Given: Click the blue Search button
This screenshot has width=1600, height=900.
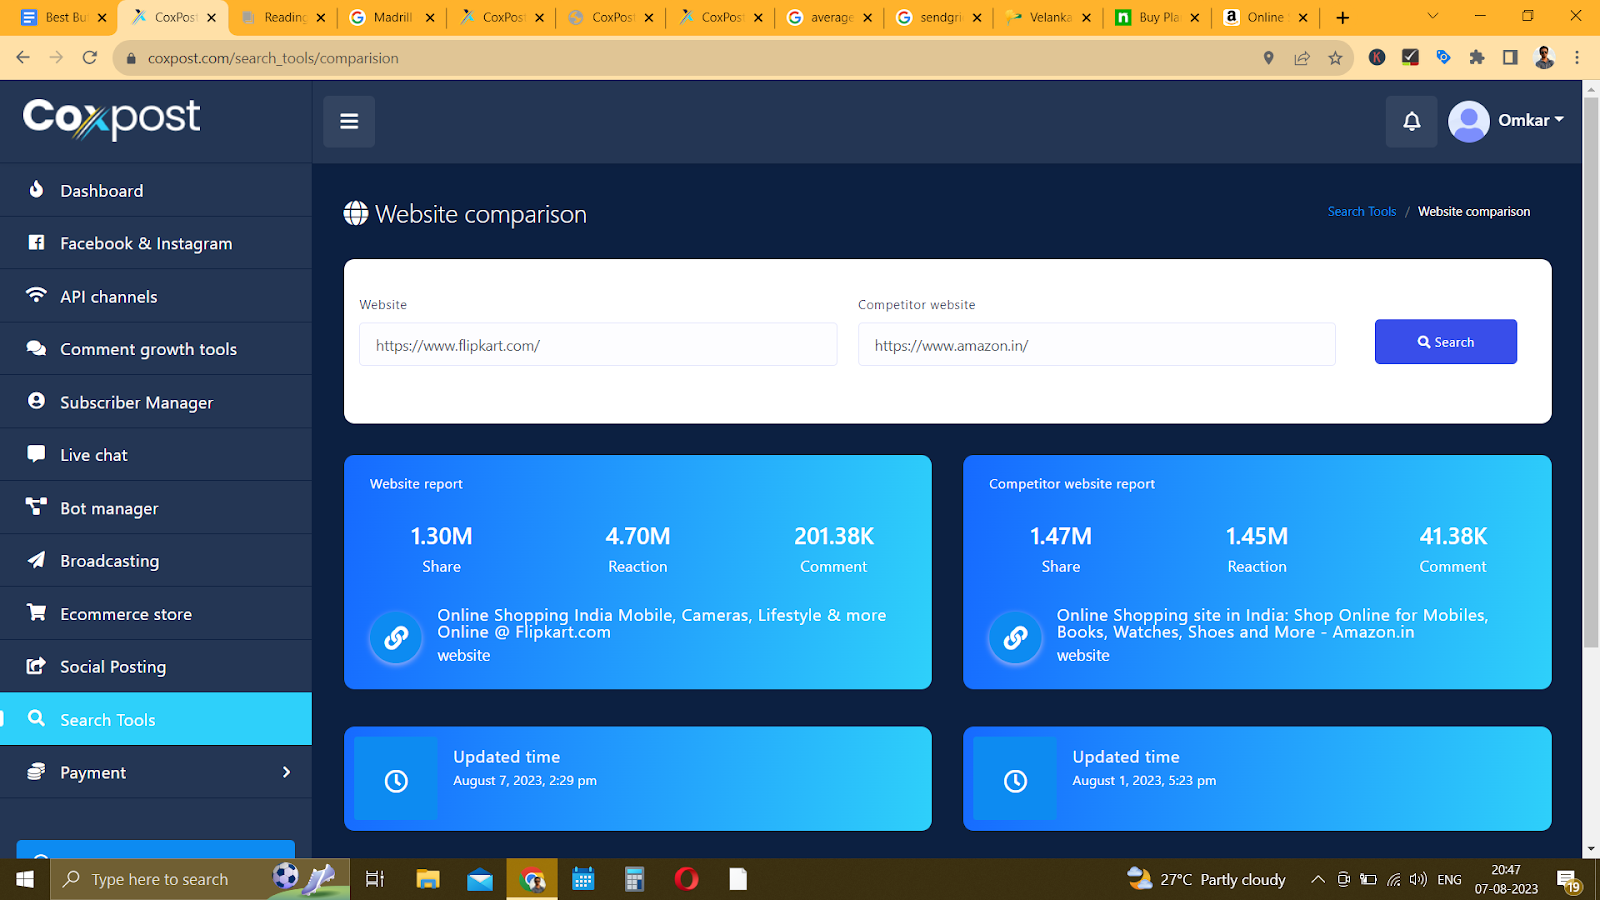Looking at the screenshot, I should pyautogui.click(x=1445, y=342).
